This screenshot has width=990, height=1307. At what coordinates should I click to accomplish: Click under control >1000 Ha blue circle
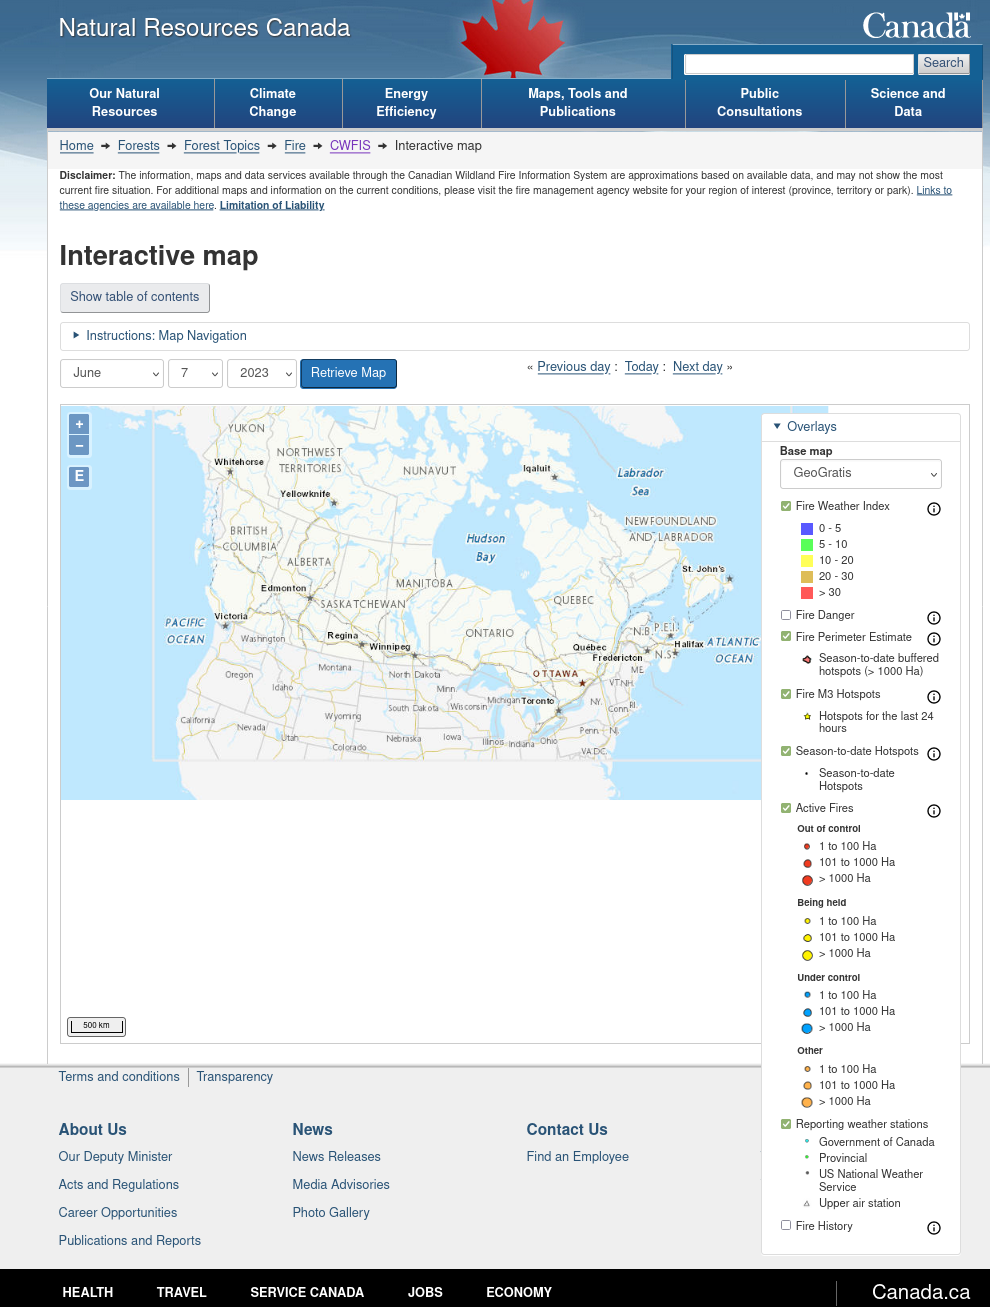point(807,1029)
